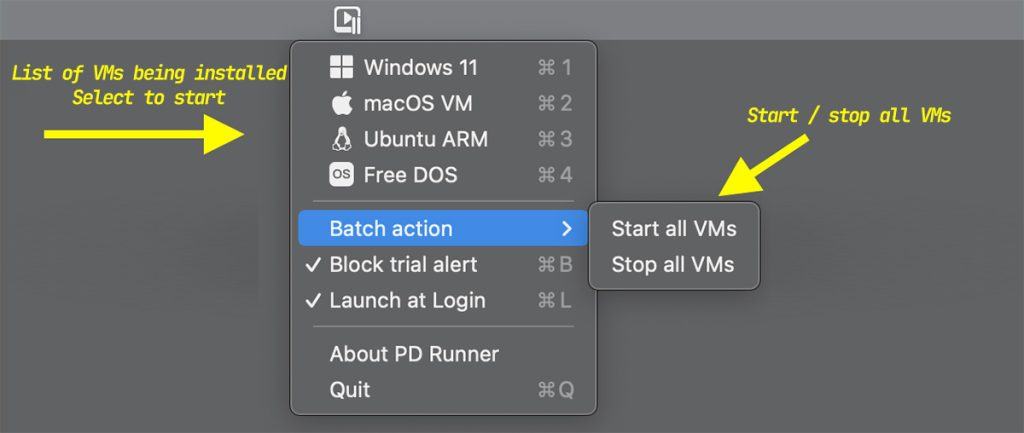This screenshot has height=433, width=1024.
Task: Click the Launch at Login label
Action: (408, 300)
